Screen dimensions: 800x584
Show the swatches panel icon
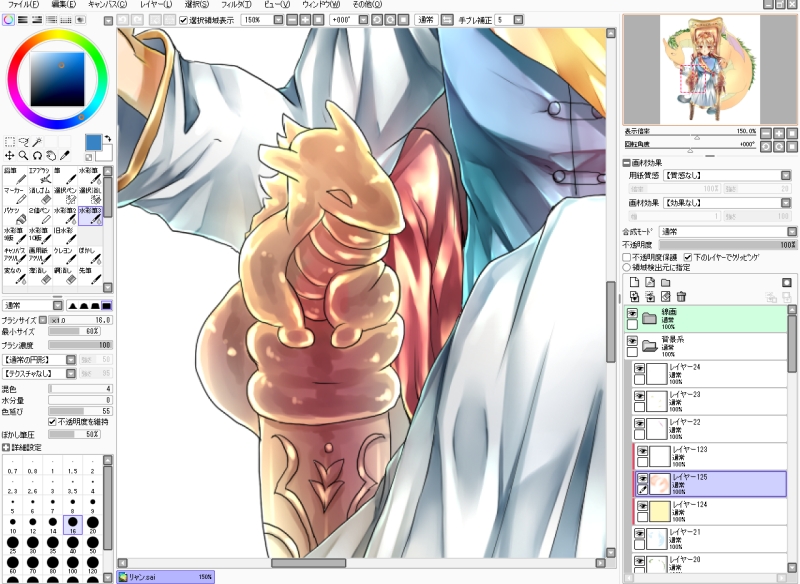pos(66,20)
